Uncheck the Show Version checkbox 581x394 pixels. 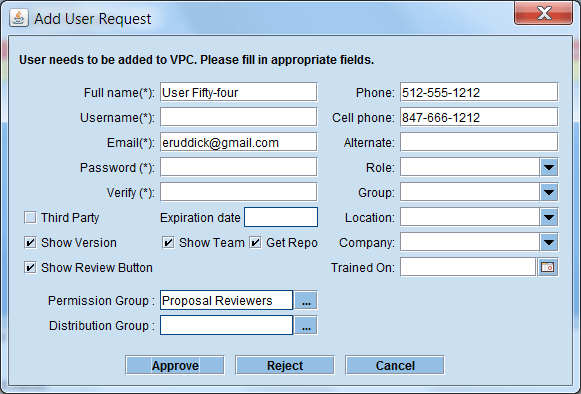pyautogui.click(x=30, y=243)
